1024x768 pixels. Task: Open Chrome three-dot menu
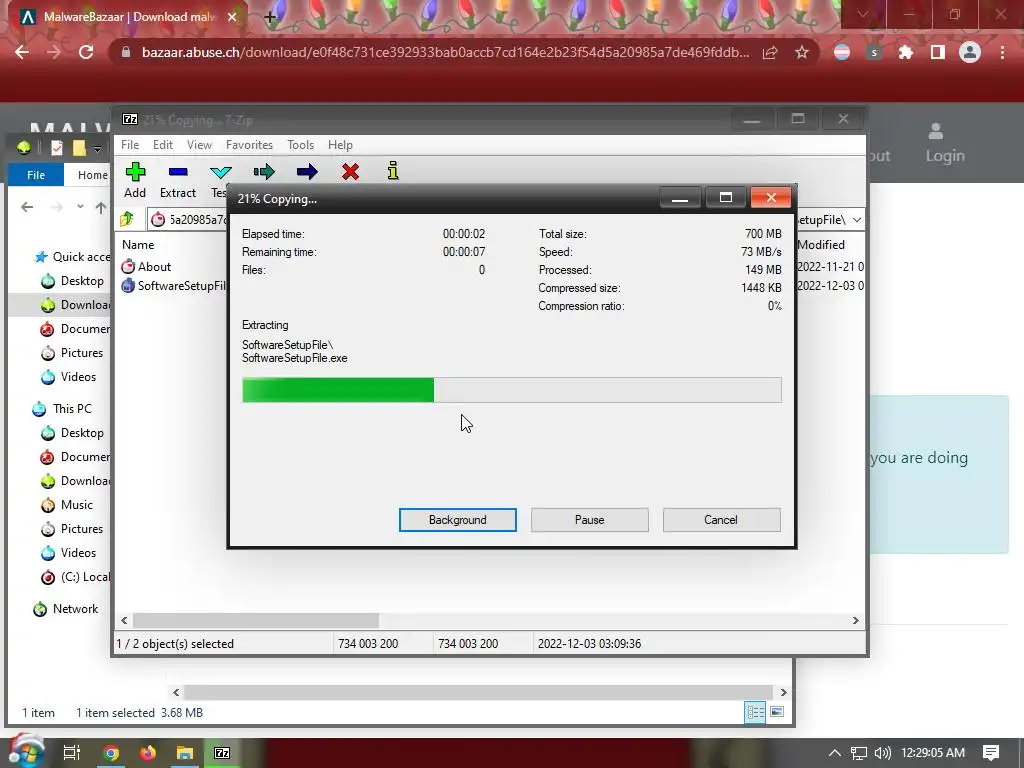pos(1002,52)
